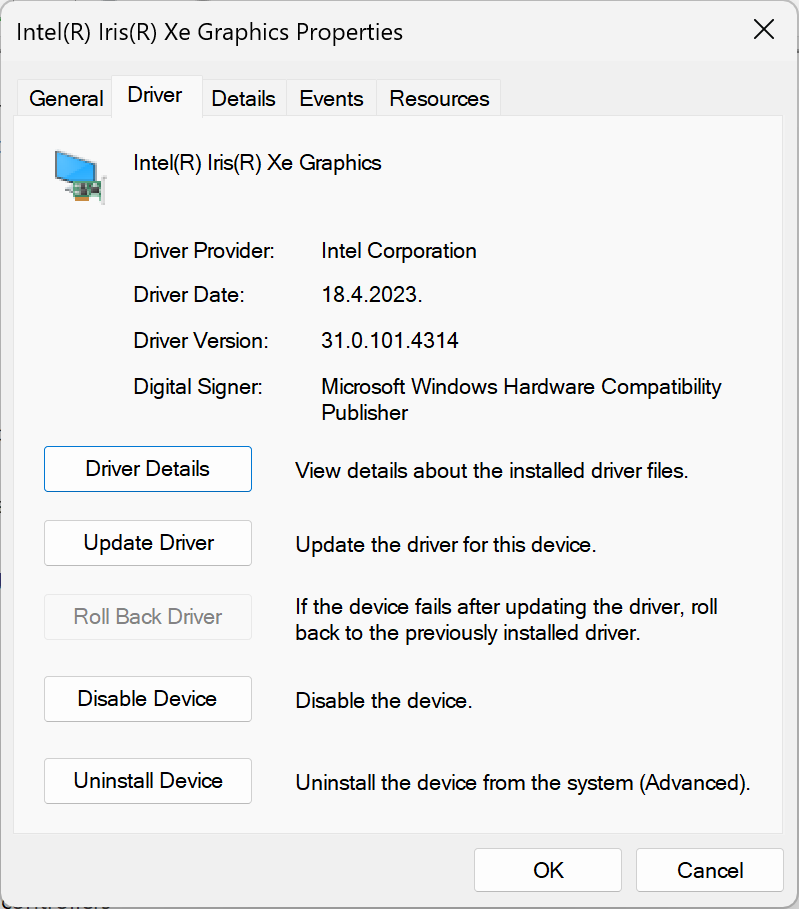Confirm with the OK button
The height and width of the screenshot is (909, 799).
(x=548, y=870)
